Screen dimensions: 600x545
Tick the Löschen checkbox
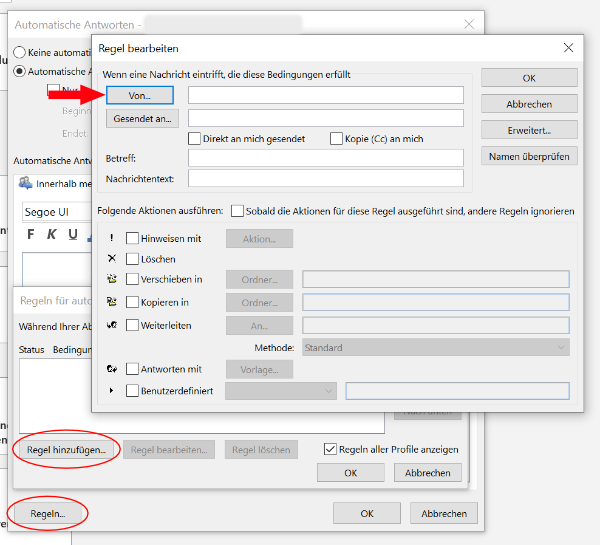(132, 259)
